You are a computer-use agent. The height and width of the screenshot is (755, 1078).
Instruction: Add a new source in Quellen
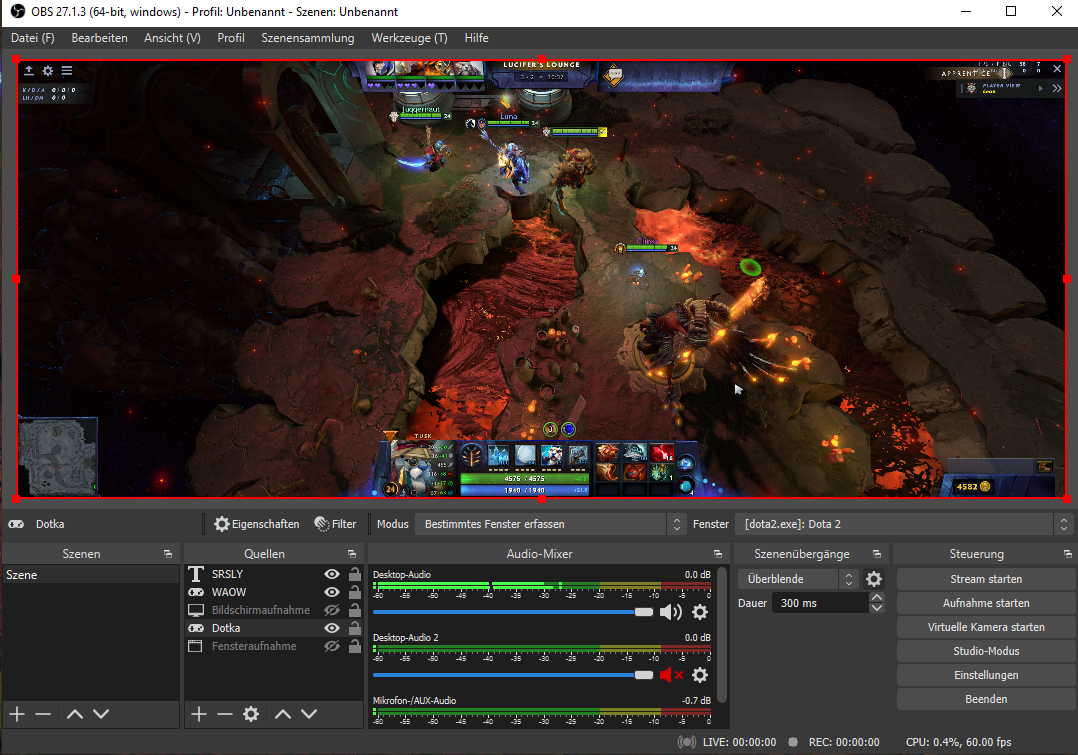click(x=199, y=714)
